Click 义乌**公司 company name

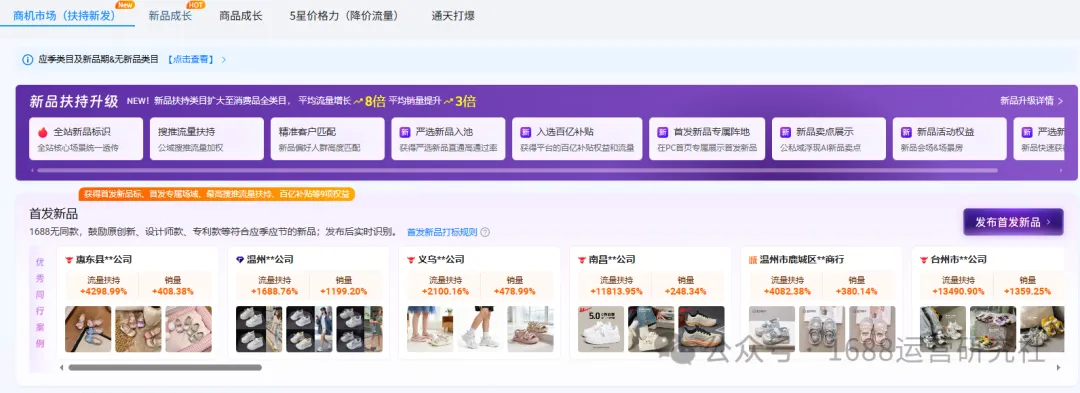tap(441, 259)
